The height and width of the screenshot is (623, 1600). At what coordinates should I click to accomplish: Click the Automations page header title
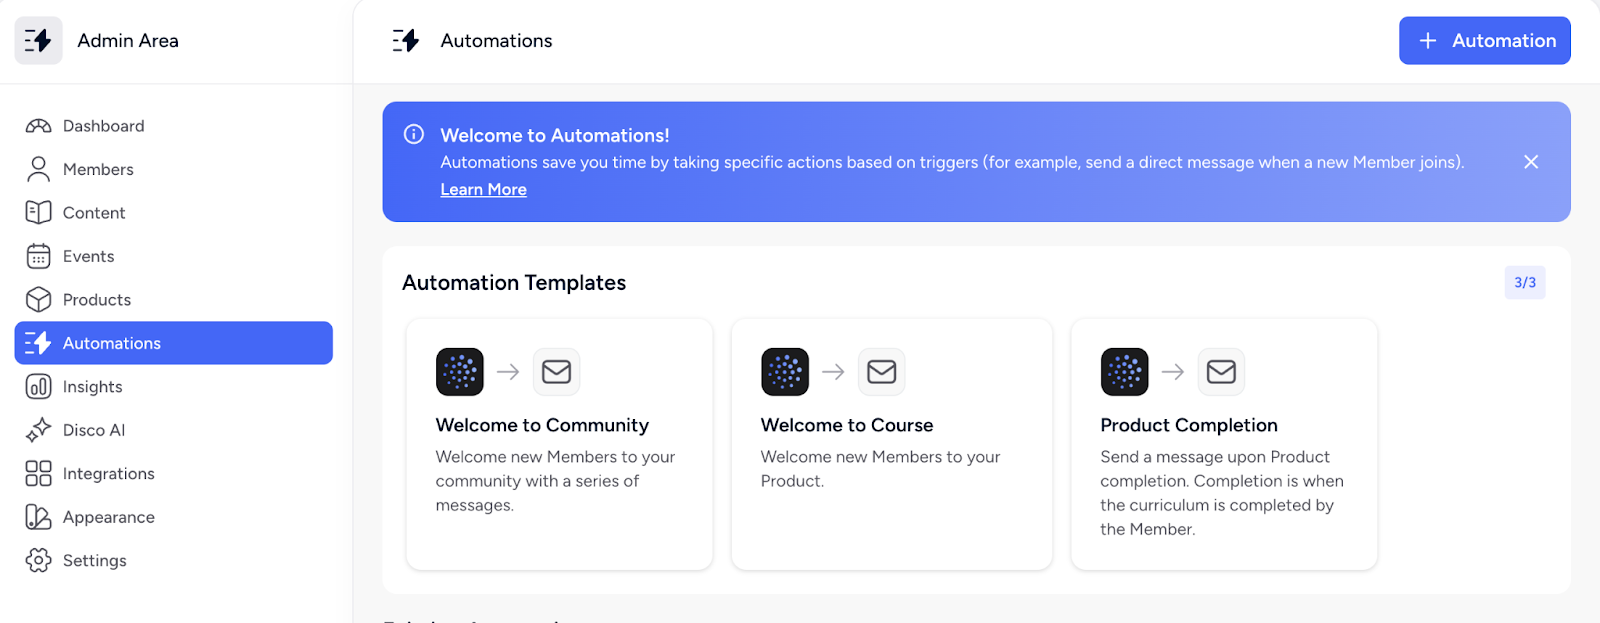click(x=496, y=41)
